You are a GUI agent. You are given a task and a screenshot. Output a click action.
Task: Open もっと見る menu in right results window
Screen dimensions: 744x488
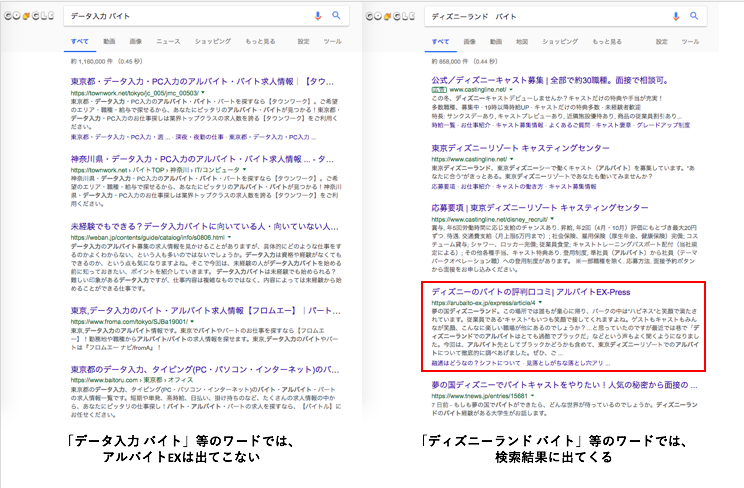tap(607, 42)
